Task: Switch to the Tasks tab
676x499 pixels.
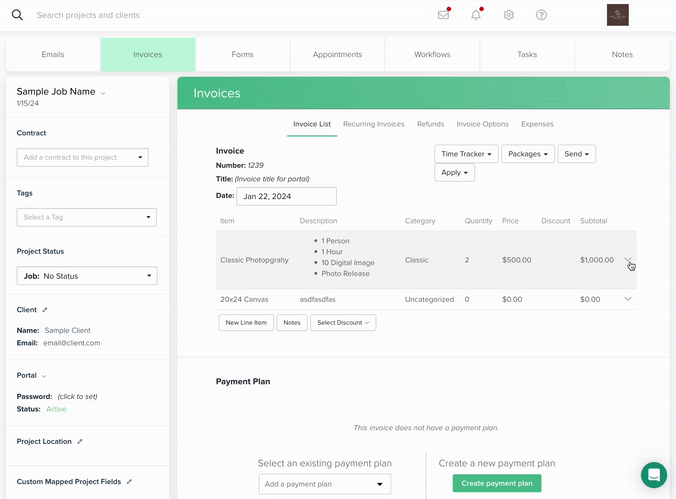Action: coord(527,54)
